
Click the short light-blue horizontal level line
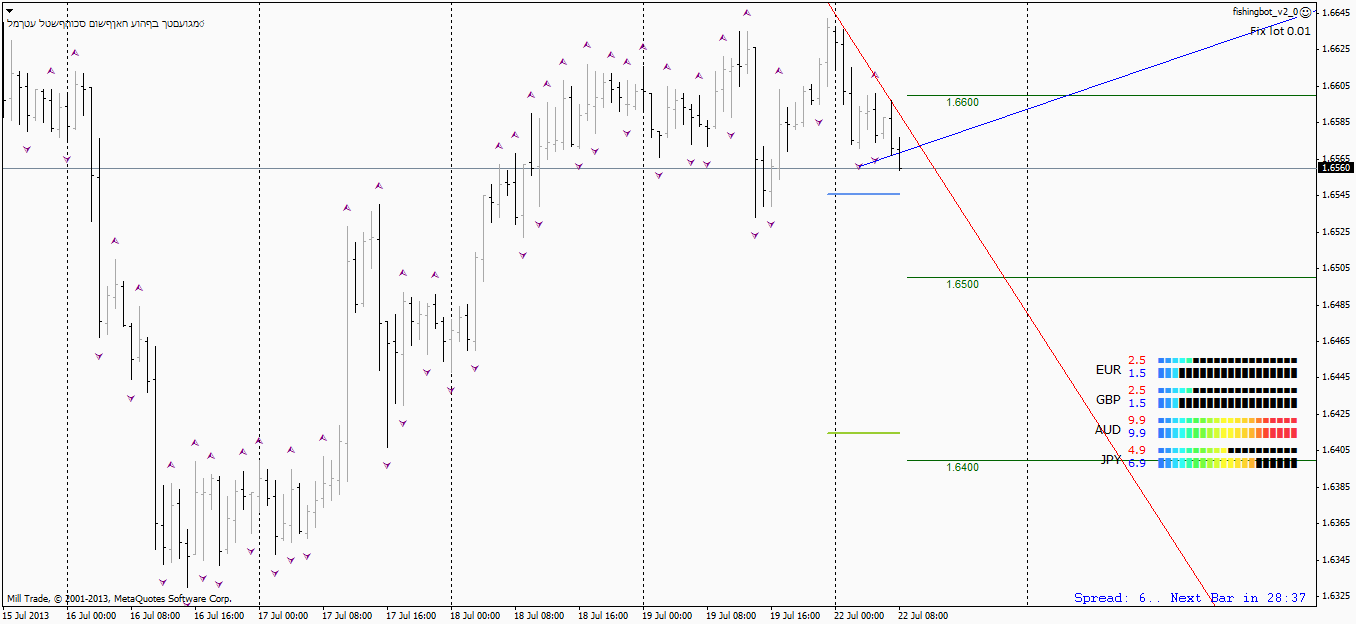click(864, 194)
